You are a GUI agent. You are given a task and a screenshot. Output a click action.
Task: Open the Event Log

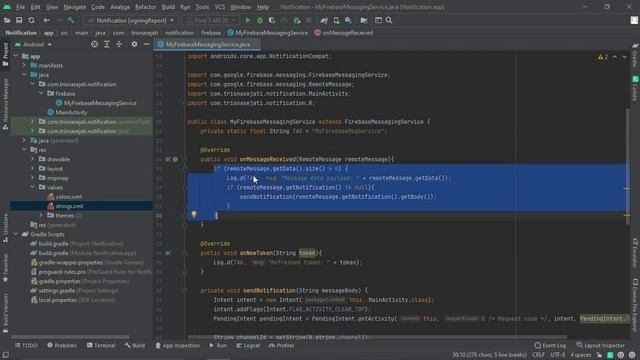coord(550,345)
